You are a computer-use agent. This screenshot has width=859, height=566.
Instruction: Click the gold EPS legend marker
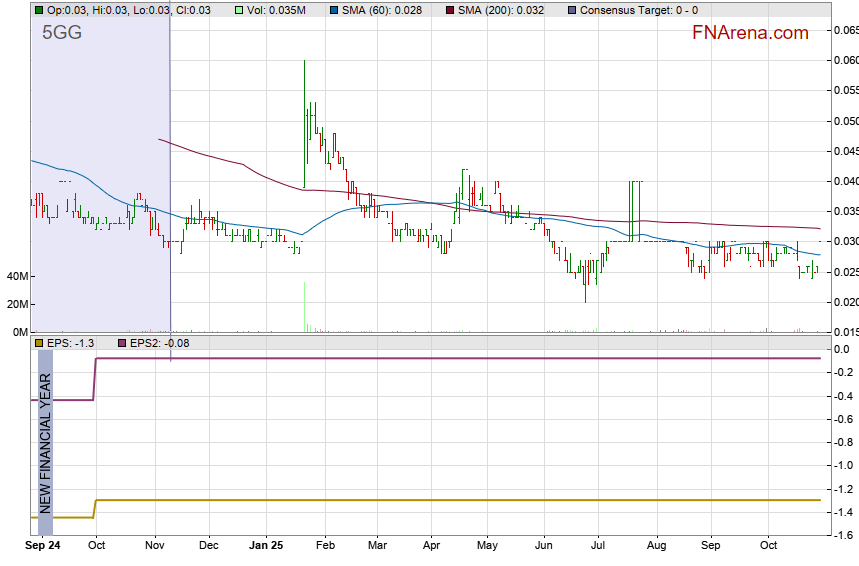pyautogui.click(x=38, y=343)
